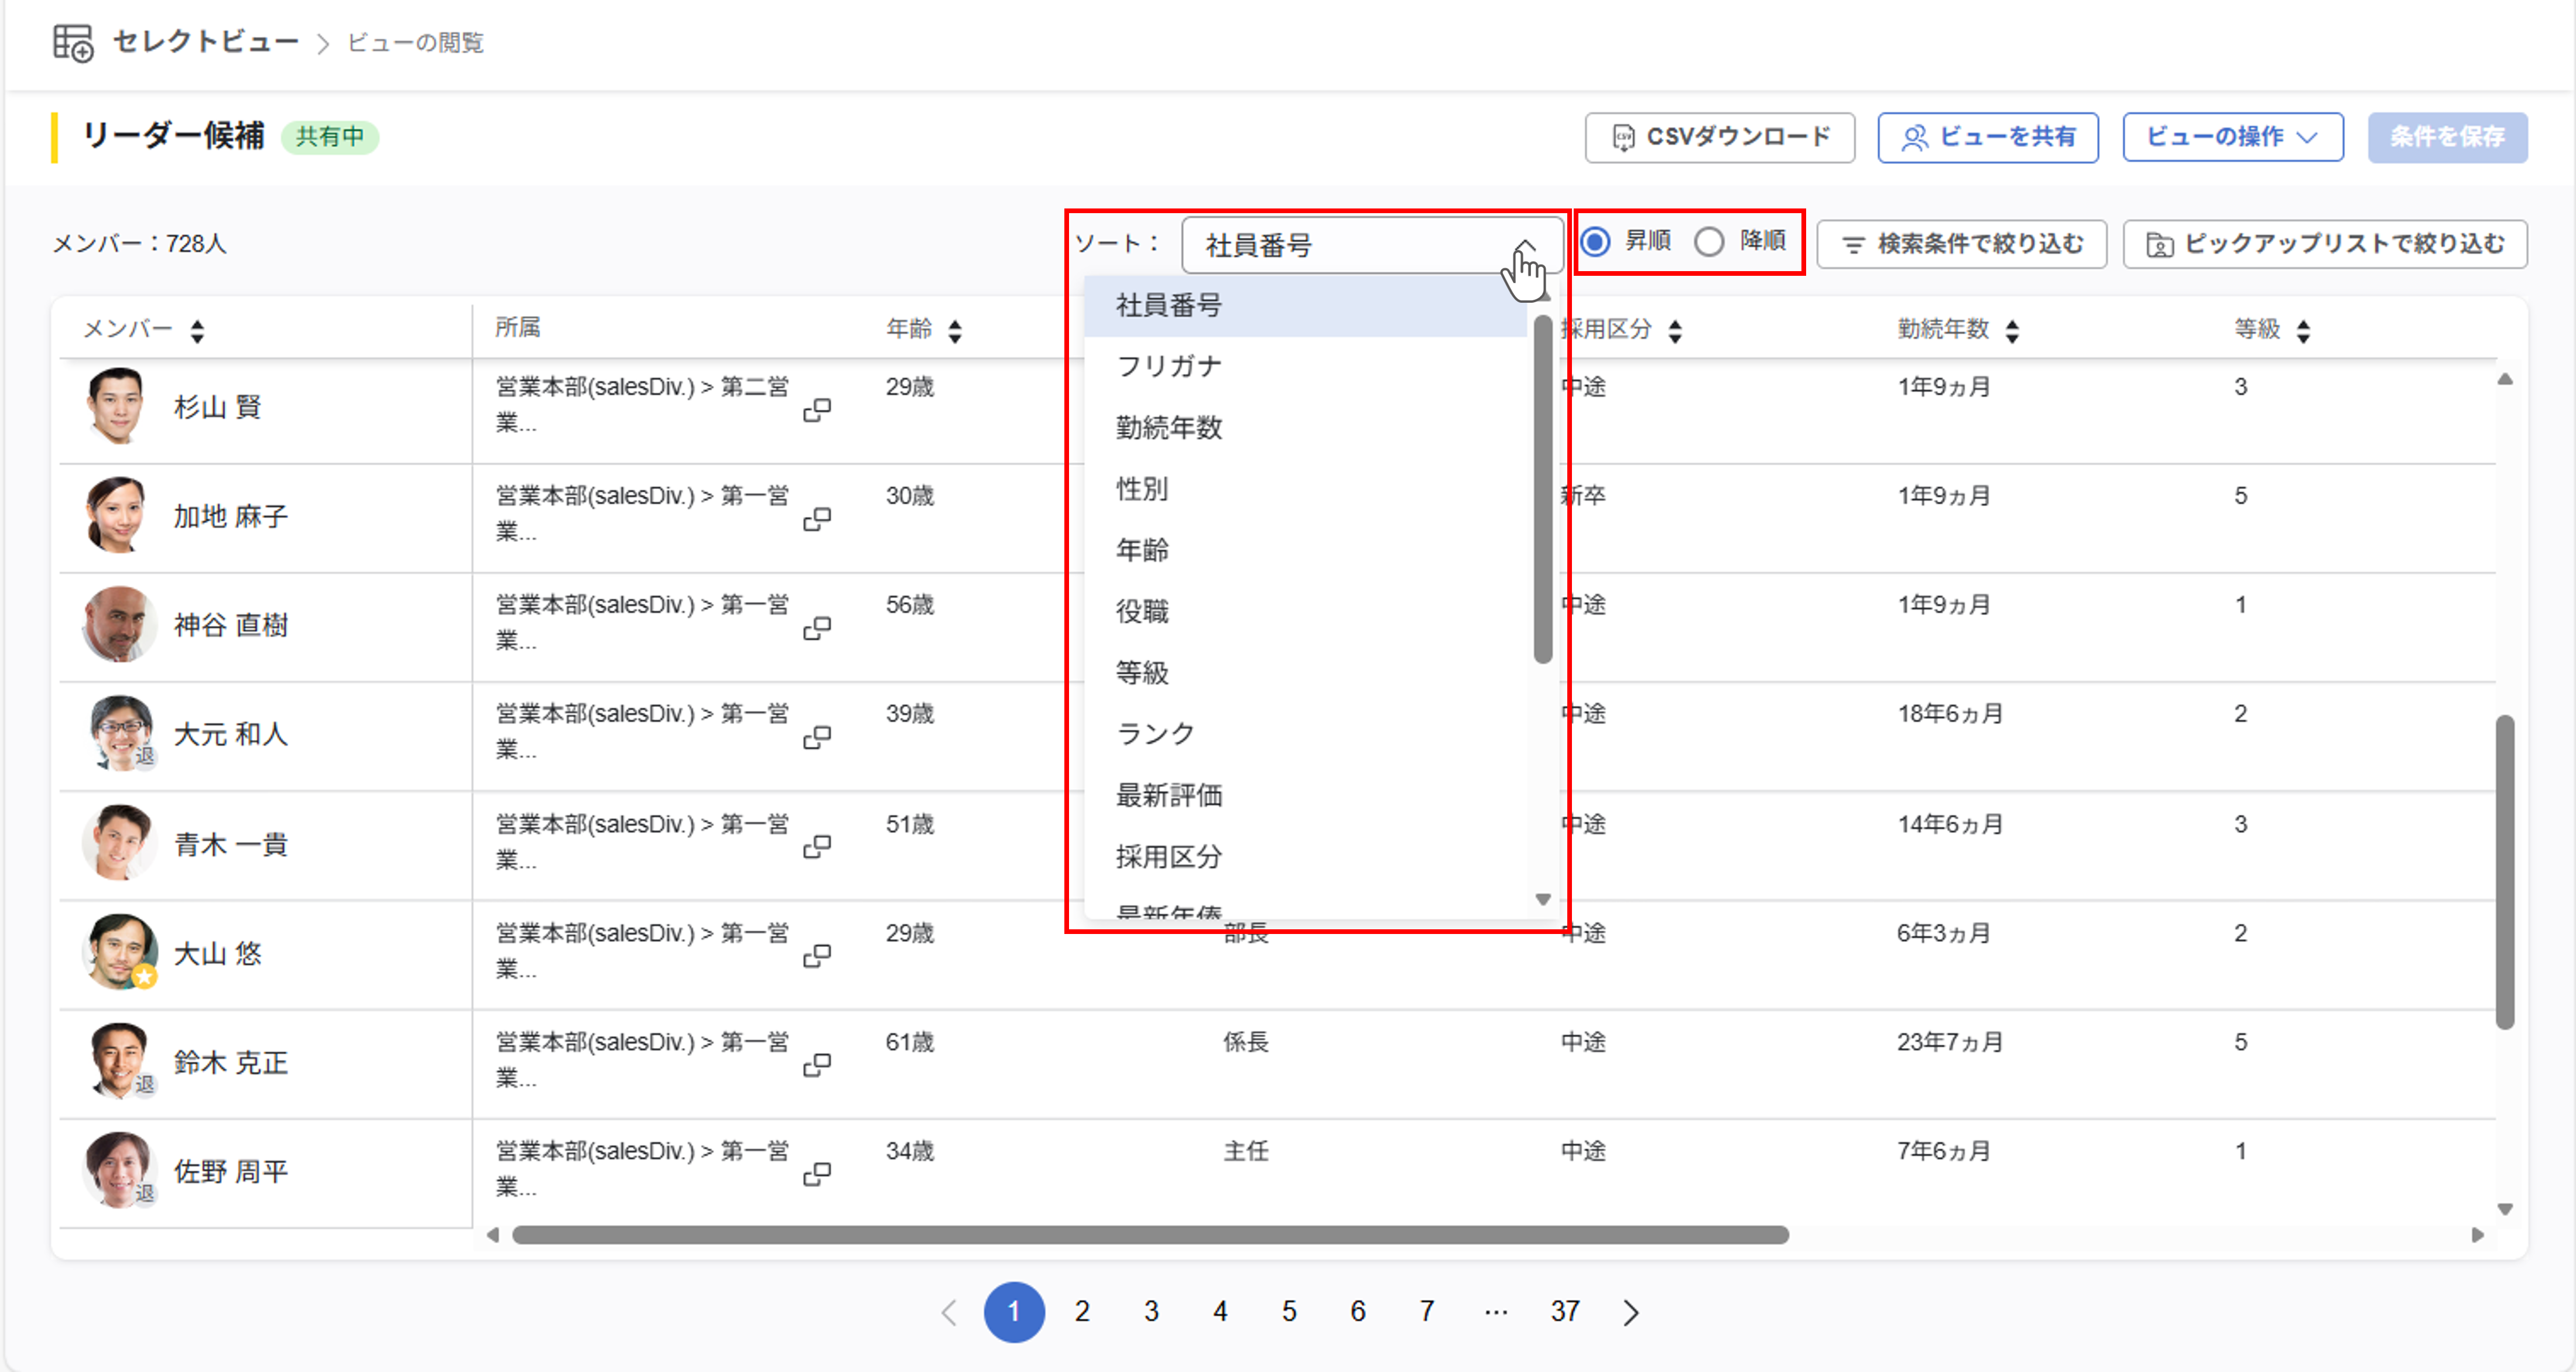Screen dimensions: 2576x1372
Task: Sort by 年齢 column header arrows
Action: coord(955,331)
